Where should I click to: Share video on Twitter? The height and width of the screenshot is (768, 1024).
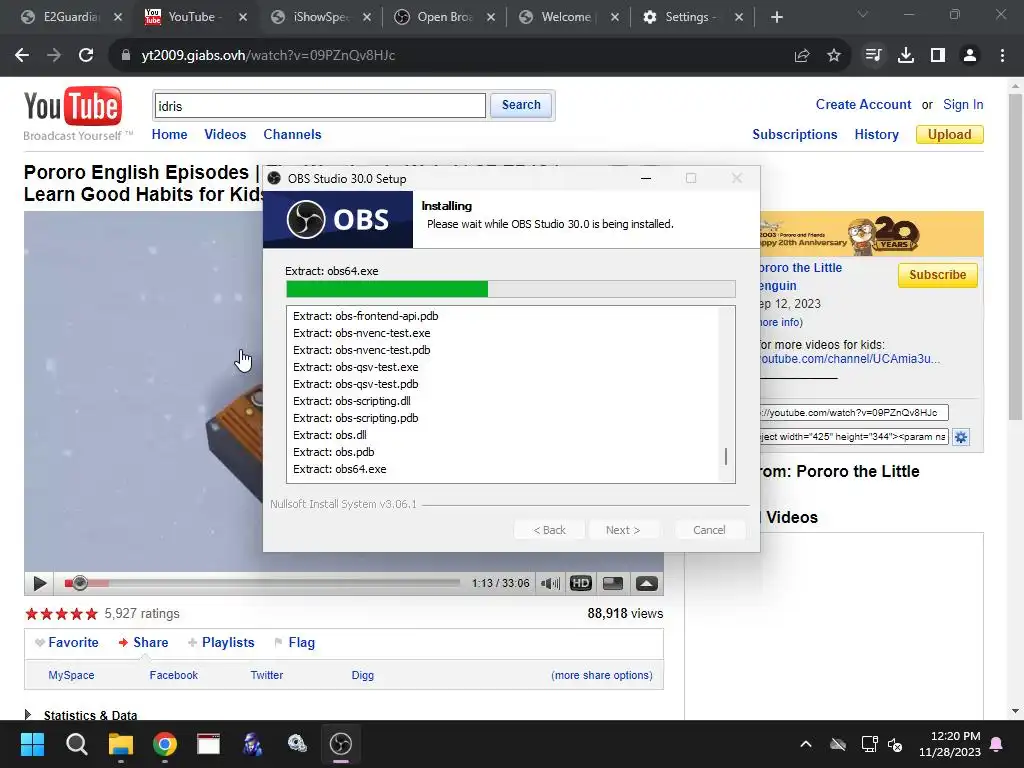pos(266,675)
